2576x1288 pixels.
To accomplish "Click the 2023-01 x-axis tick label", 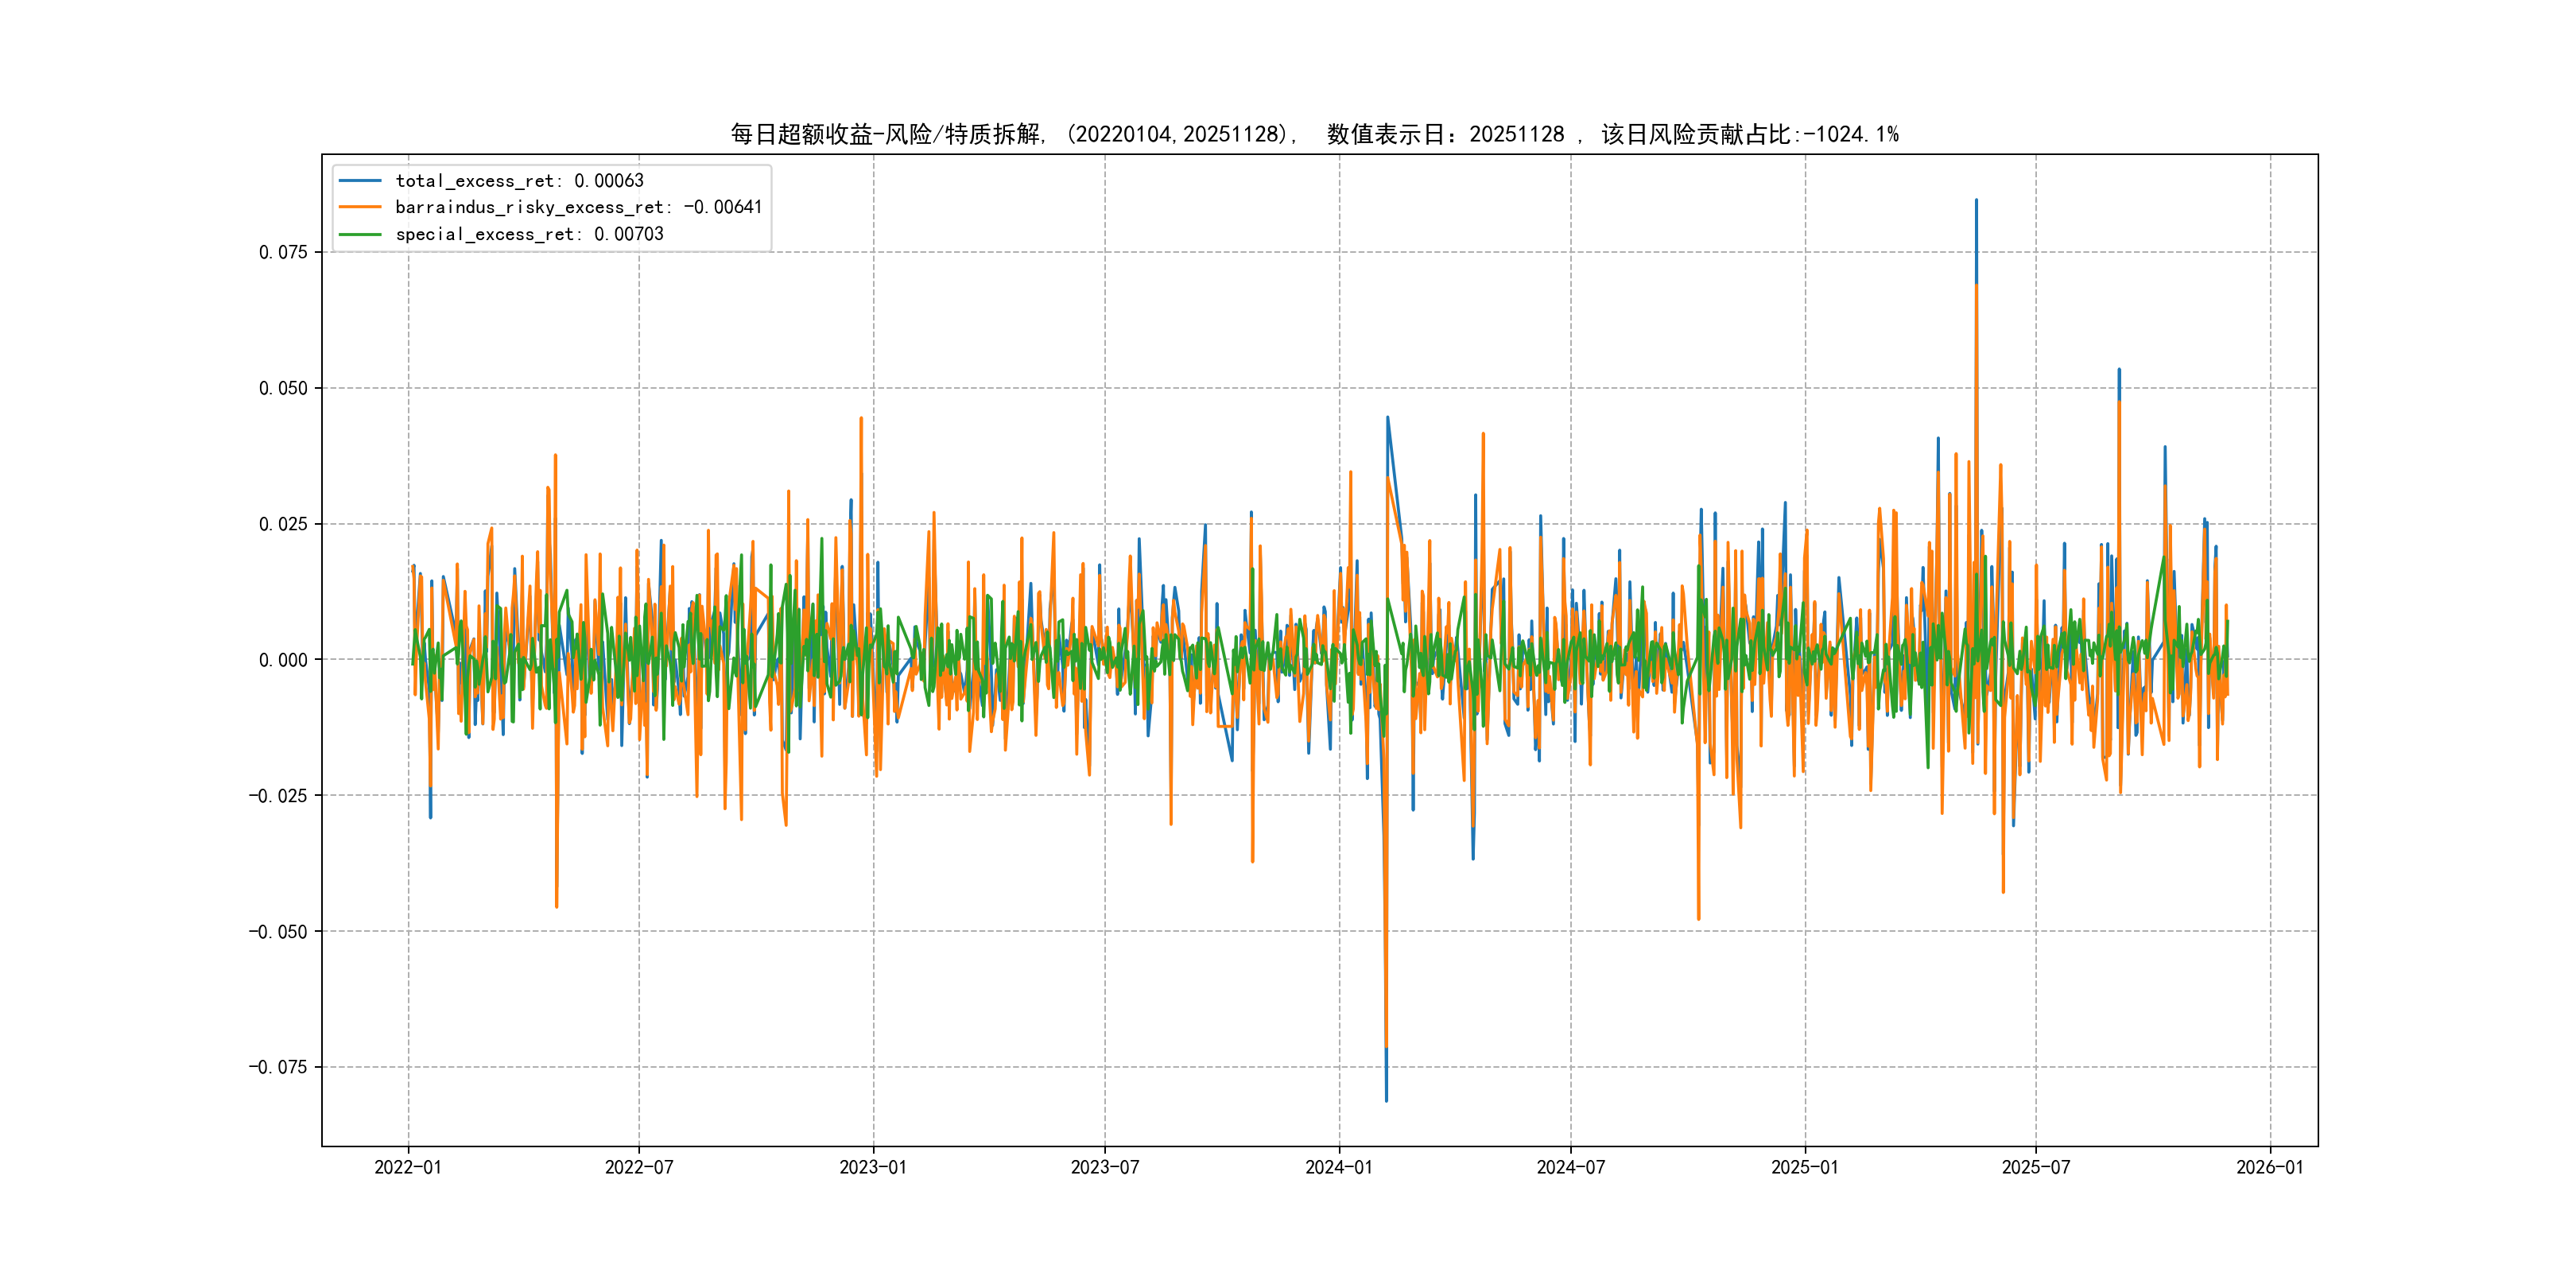I will point(873,1167).
